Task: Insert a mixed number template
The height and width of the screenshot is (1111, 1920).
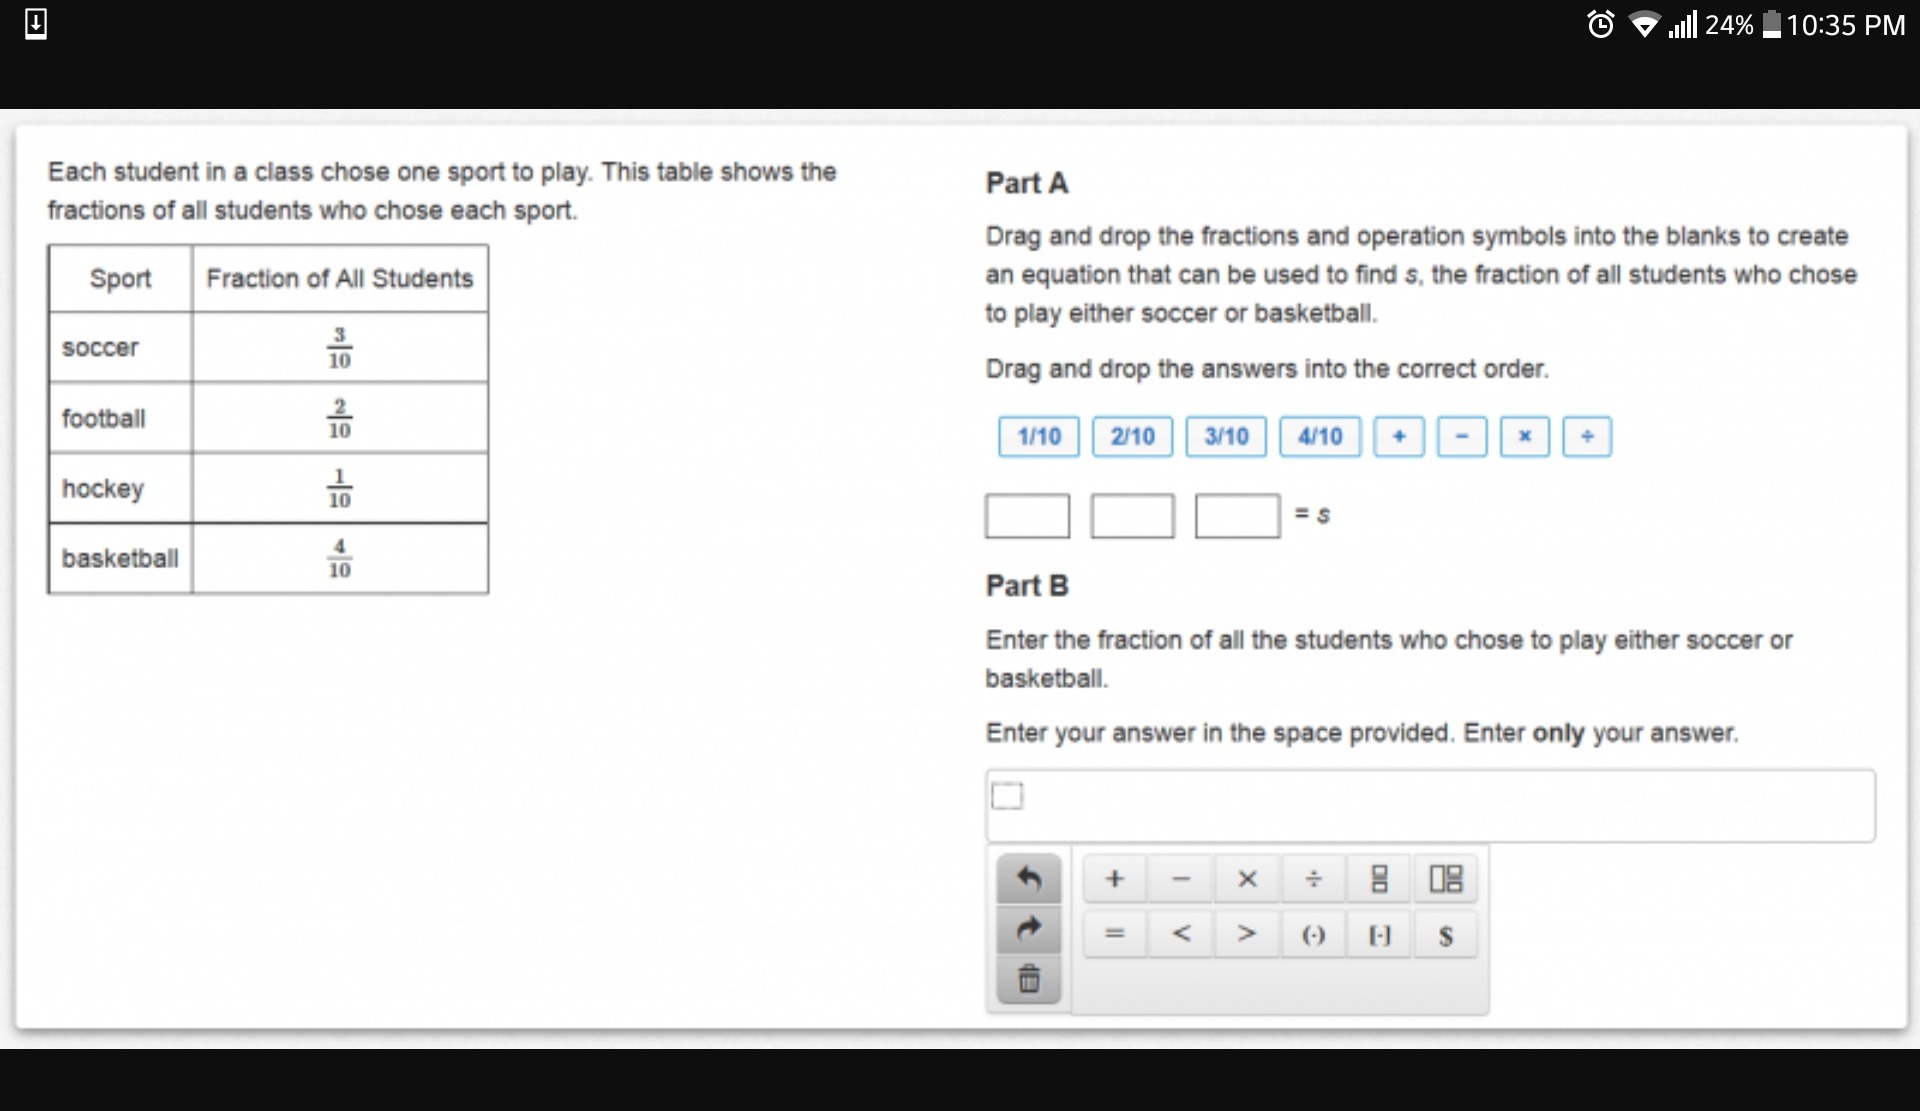Action: coord(1445,879)
